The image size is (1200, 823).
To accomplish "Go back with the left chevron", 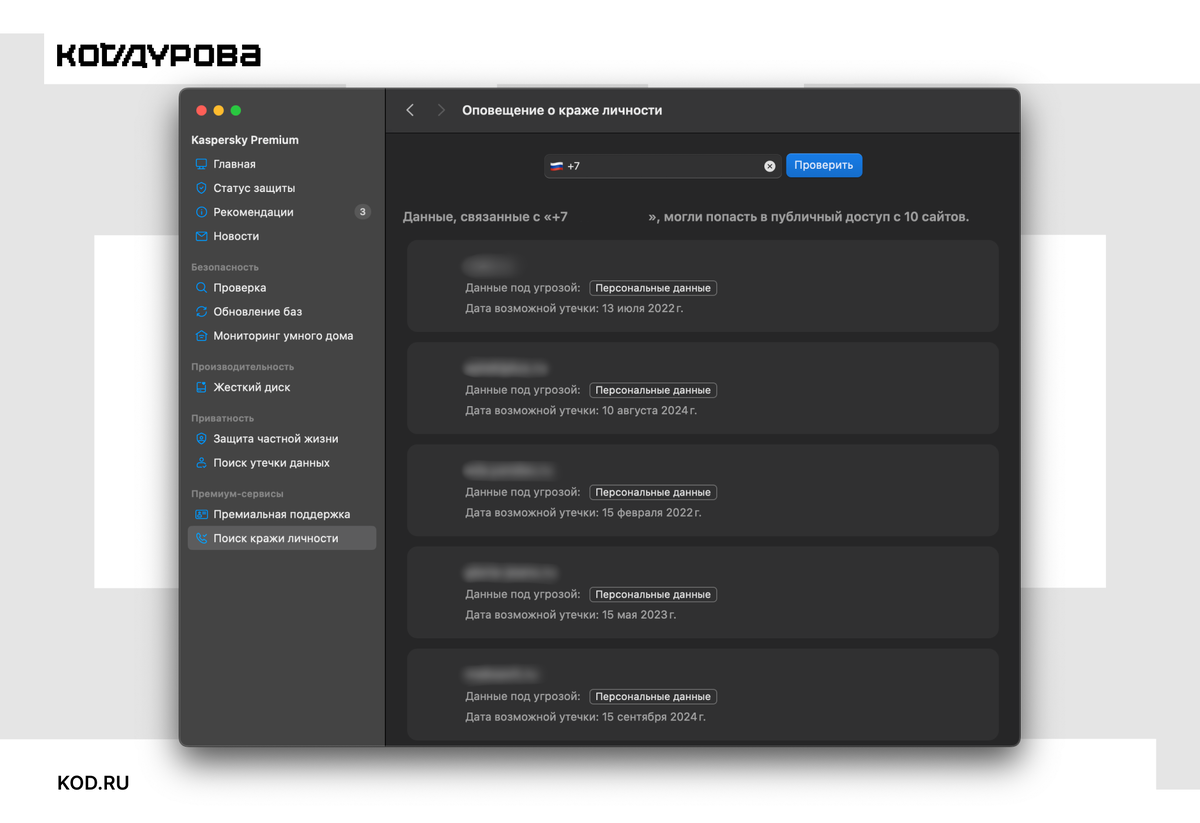I will (410, 110).
